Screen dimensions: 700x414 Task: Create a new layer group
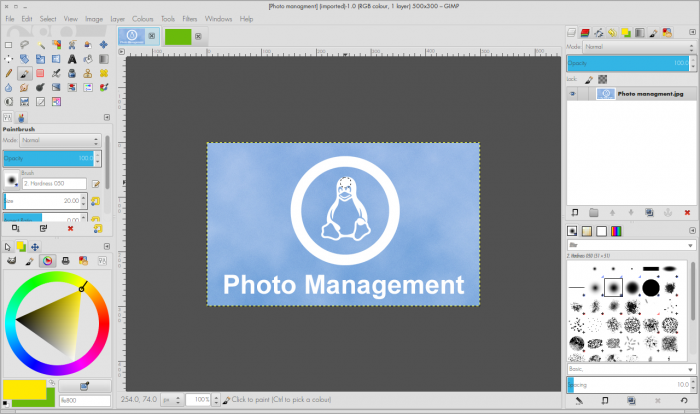[593, 213]
